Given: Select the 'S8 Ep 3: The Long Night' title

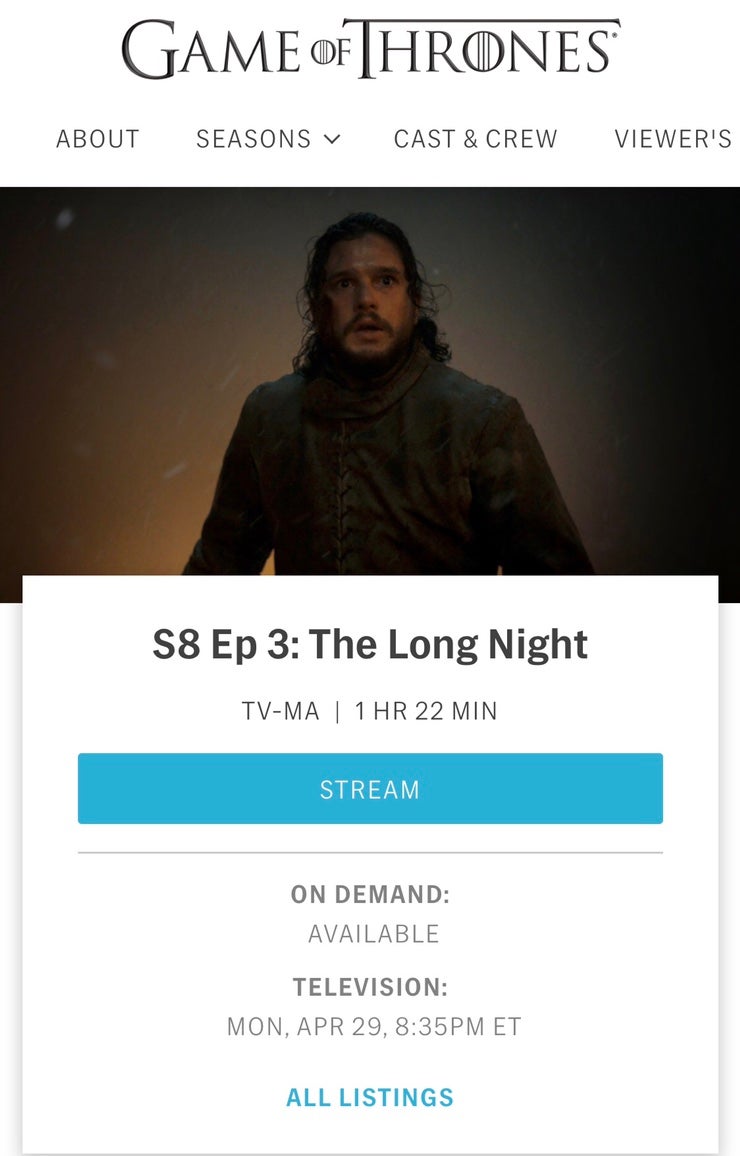Looking at the screenshot, I should [x=370, y=644].
